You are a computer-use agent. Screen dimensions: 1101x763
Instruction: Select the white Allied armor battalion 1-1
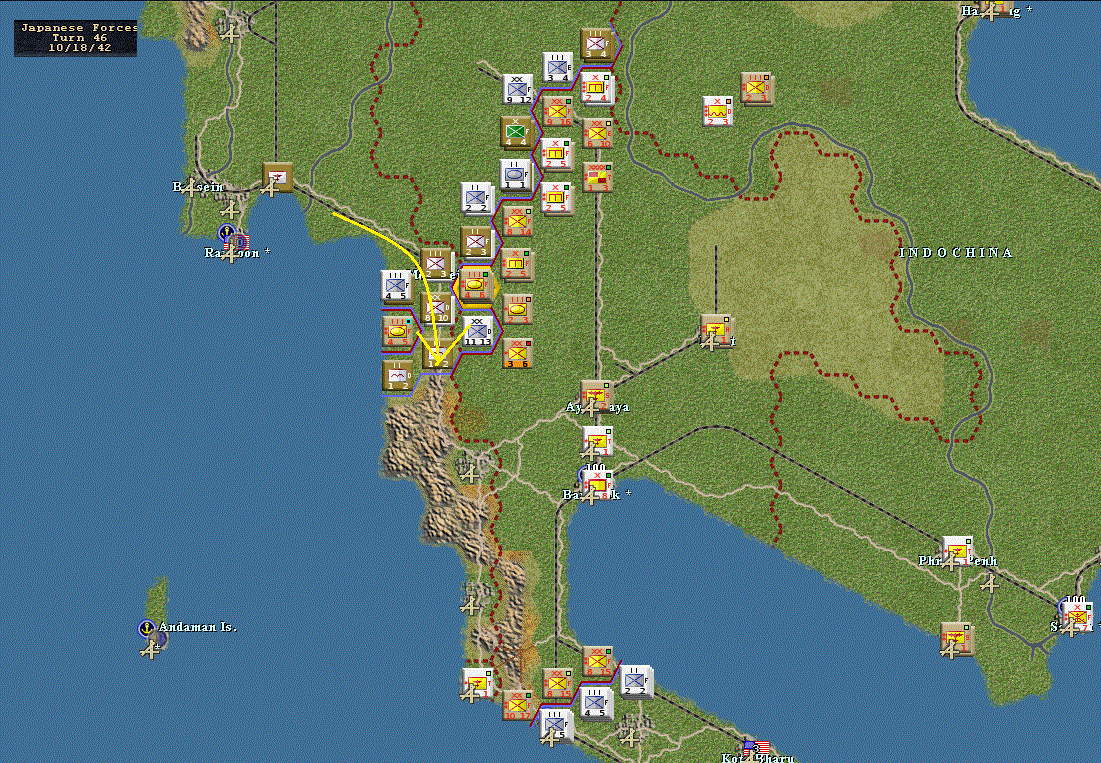pyautogui.click(x=515, y=173)
